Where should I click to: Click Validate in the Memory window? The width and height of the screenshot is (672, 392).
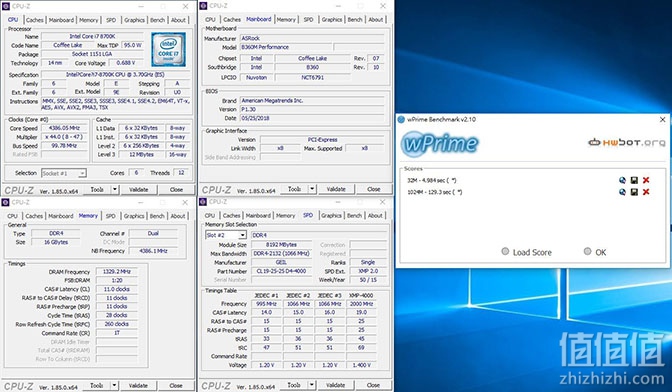click(138, 386)
